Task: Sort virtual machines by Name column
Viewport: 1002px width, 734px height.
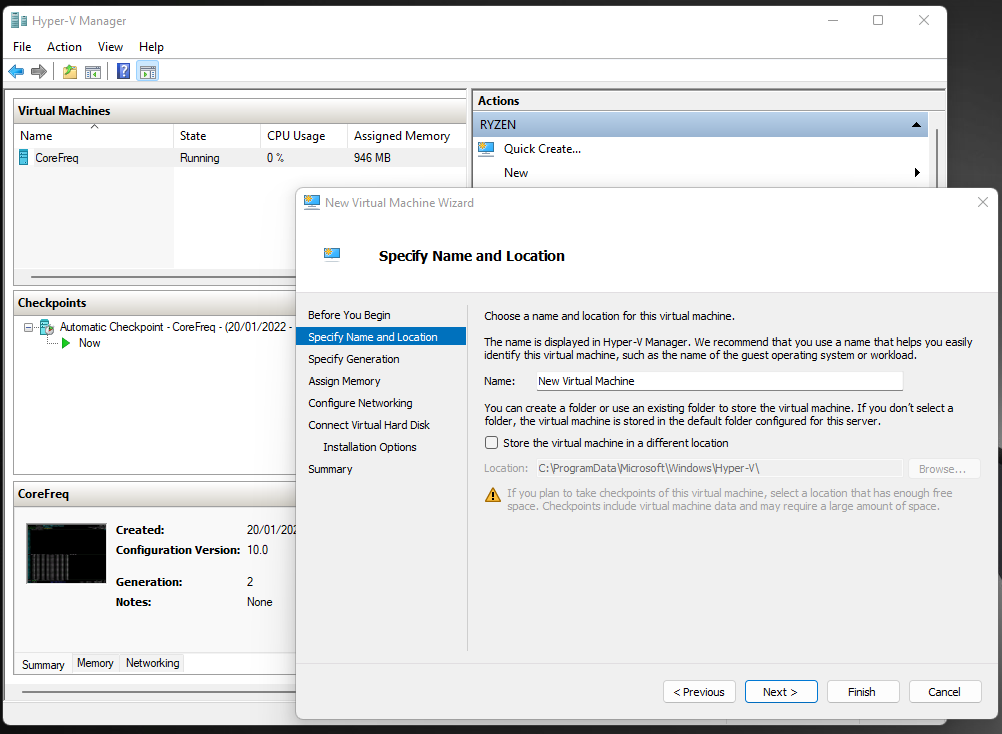Action: coord(94,135)
